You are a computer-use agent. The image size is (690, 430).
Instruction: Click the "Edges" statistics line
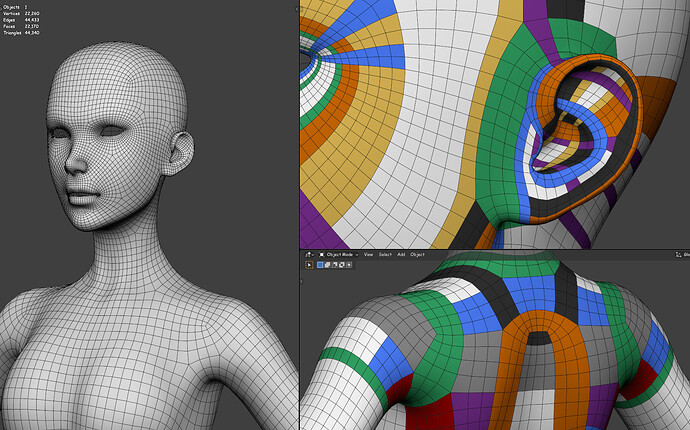[x=21, y=20]
